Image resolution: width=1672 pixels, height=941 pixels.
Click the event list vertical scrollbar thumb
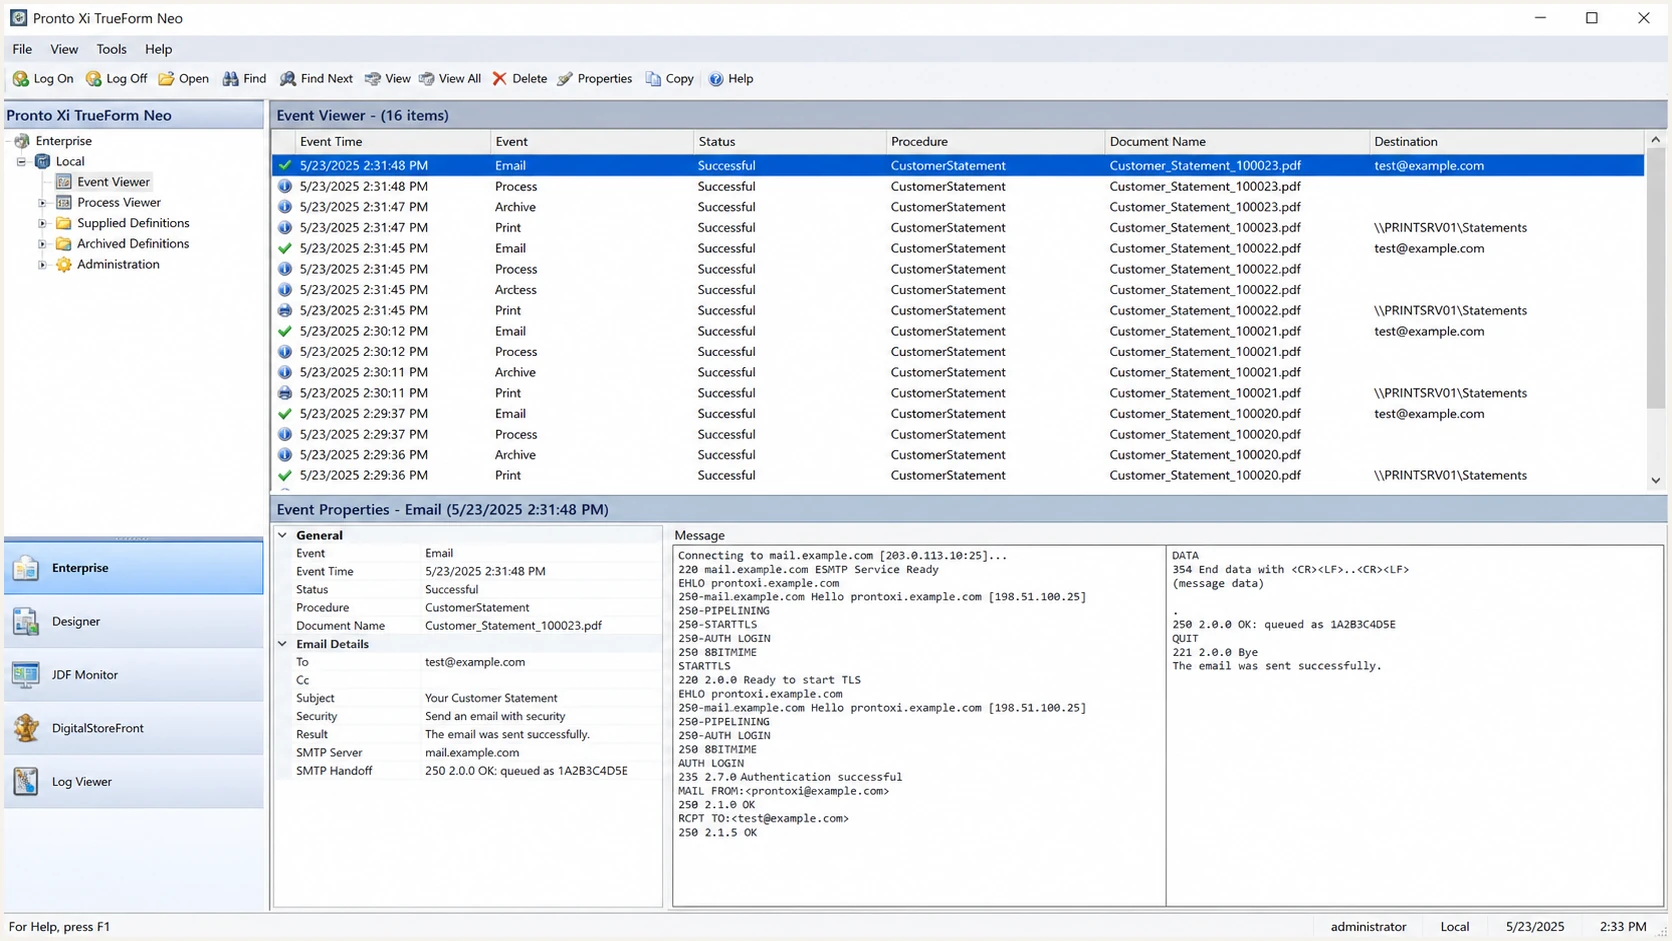[x=1655, y=278]
